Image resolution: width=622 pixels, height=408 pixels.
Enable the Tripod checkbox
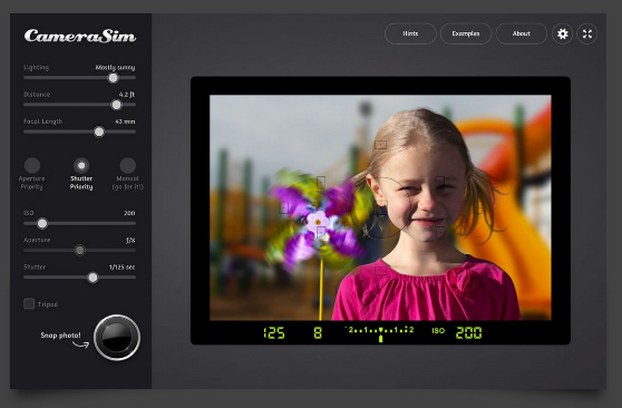click(x=29, y=304)
